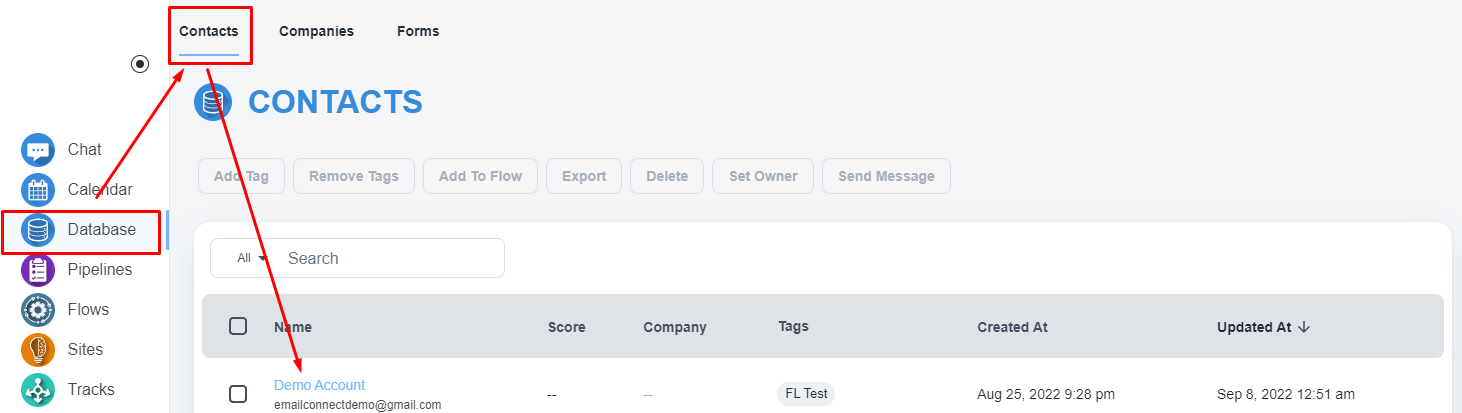The width and height of the screenshot is (1462, 413).
Task: Click the Export button
Action: pos(584,176)
